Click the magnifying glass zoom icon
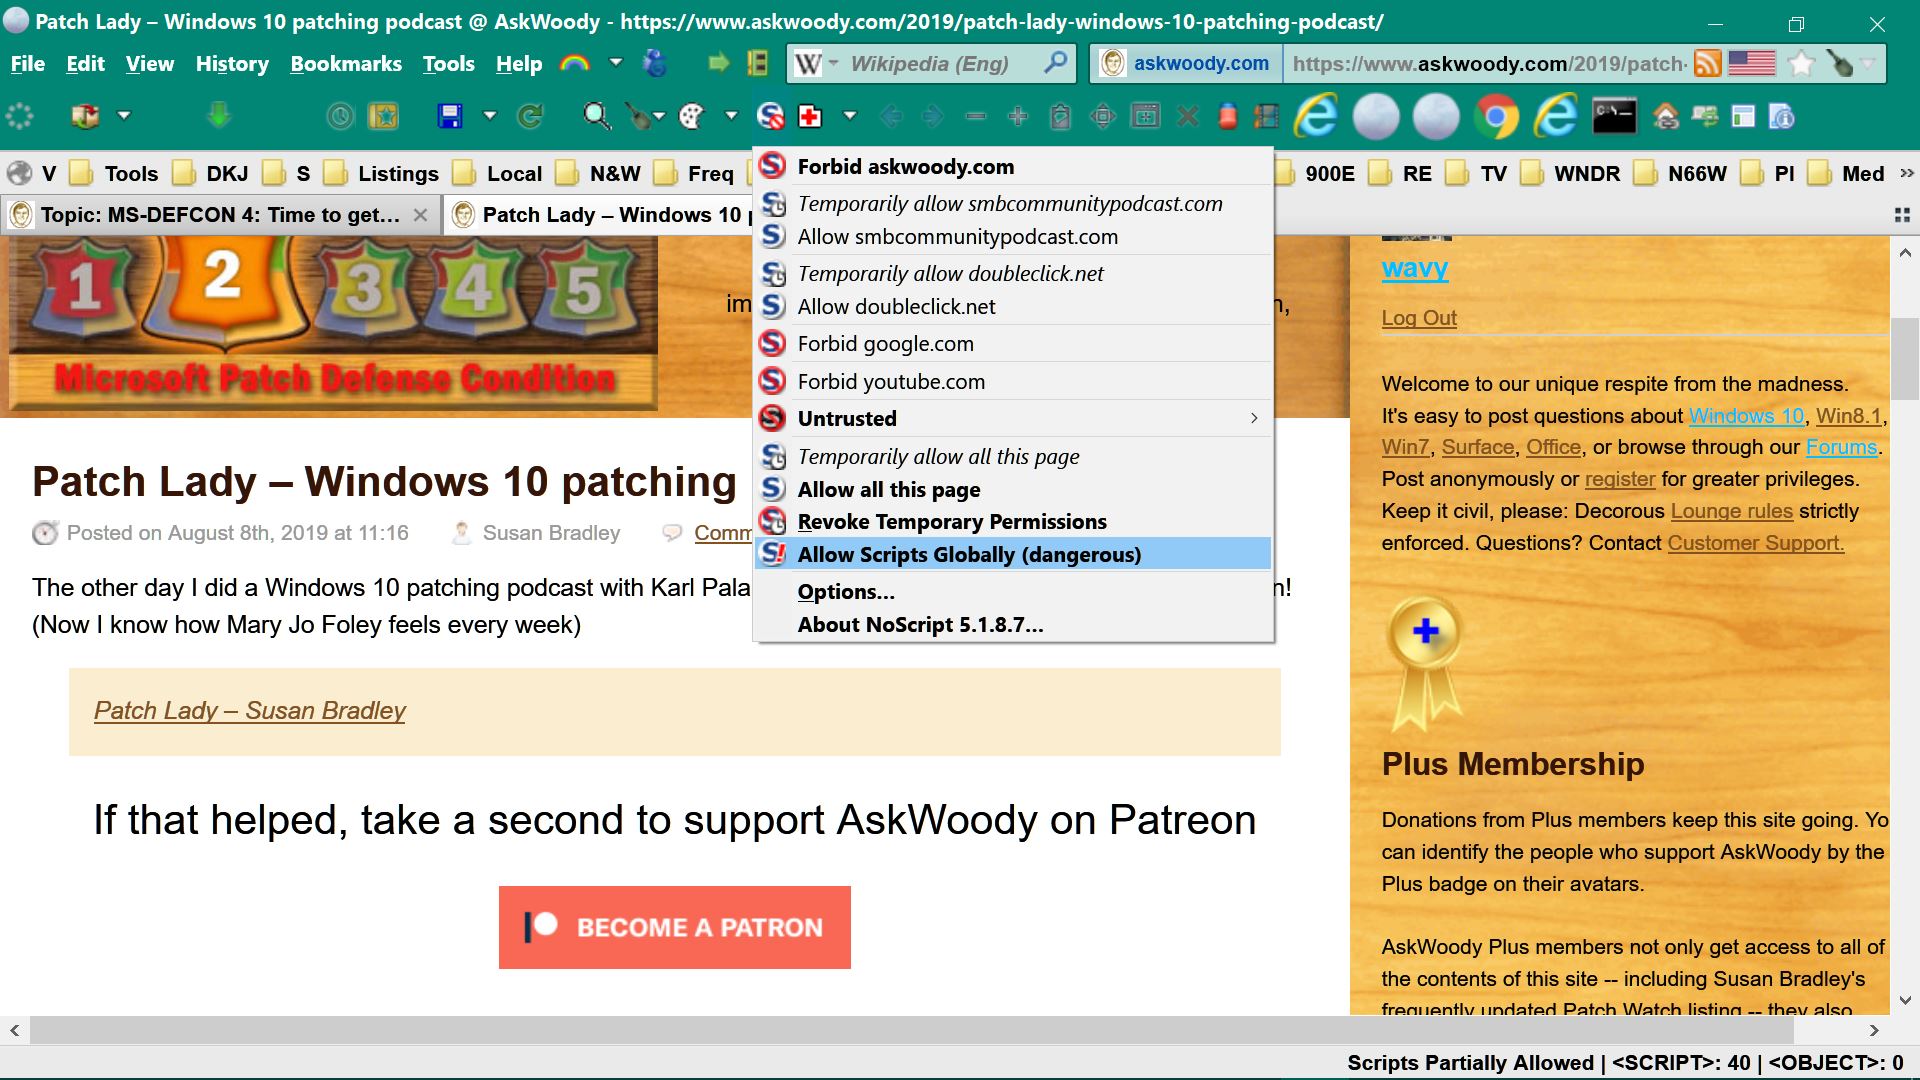 (x=596, y=117)
